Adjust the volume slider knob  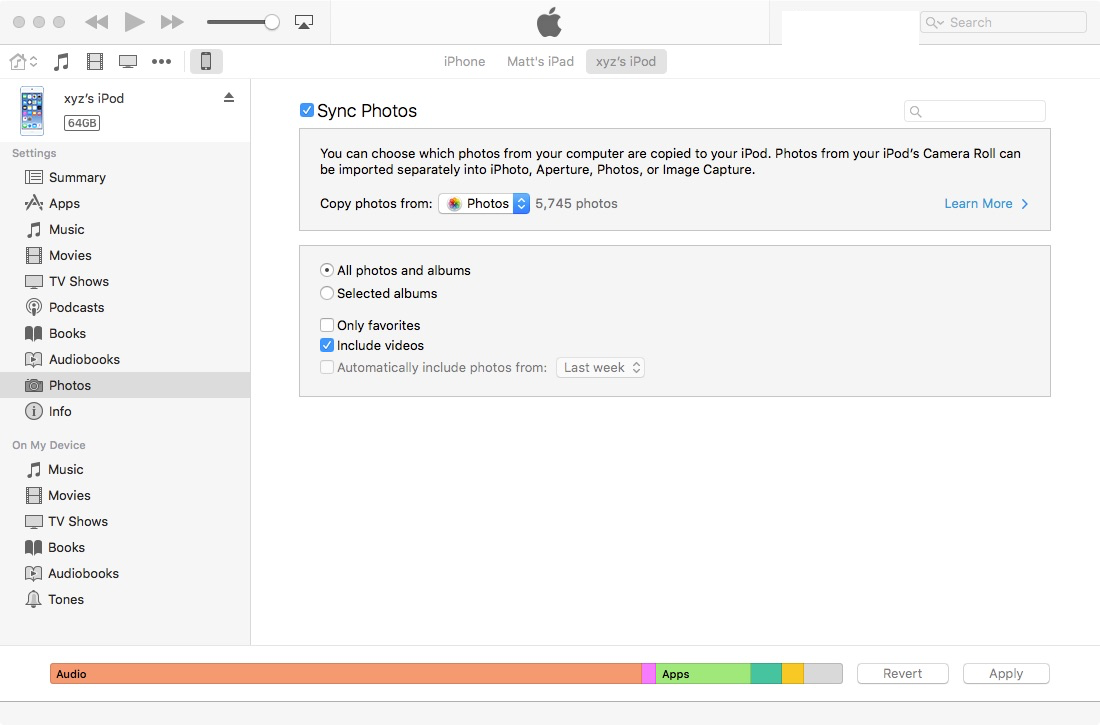pyautogui.click(x=271, y=22)
